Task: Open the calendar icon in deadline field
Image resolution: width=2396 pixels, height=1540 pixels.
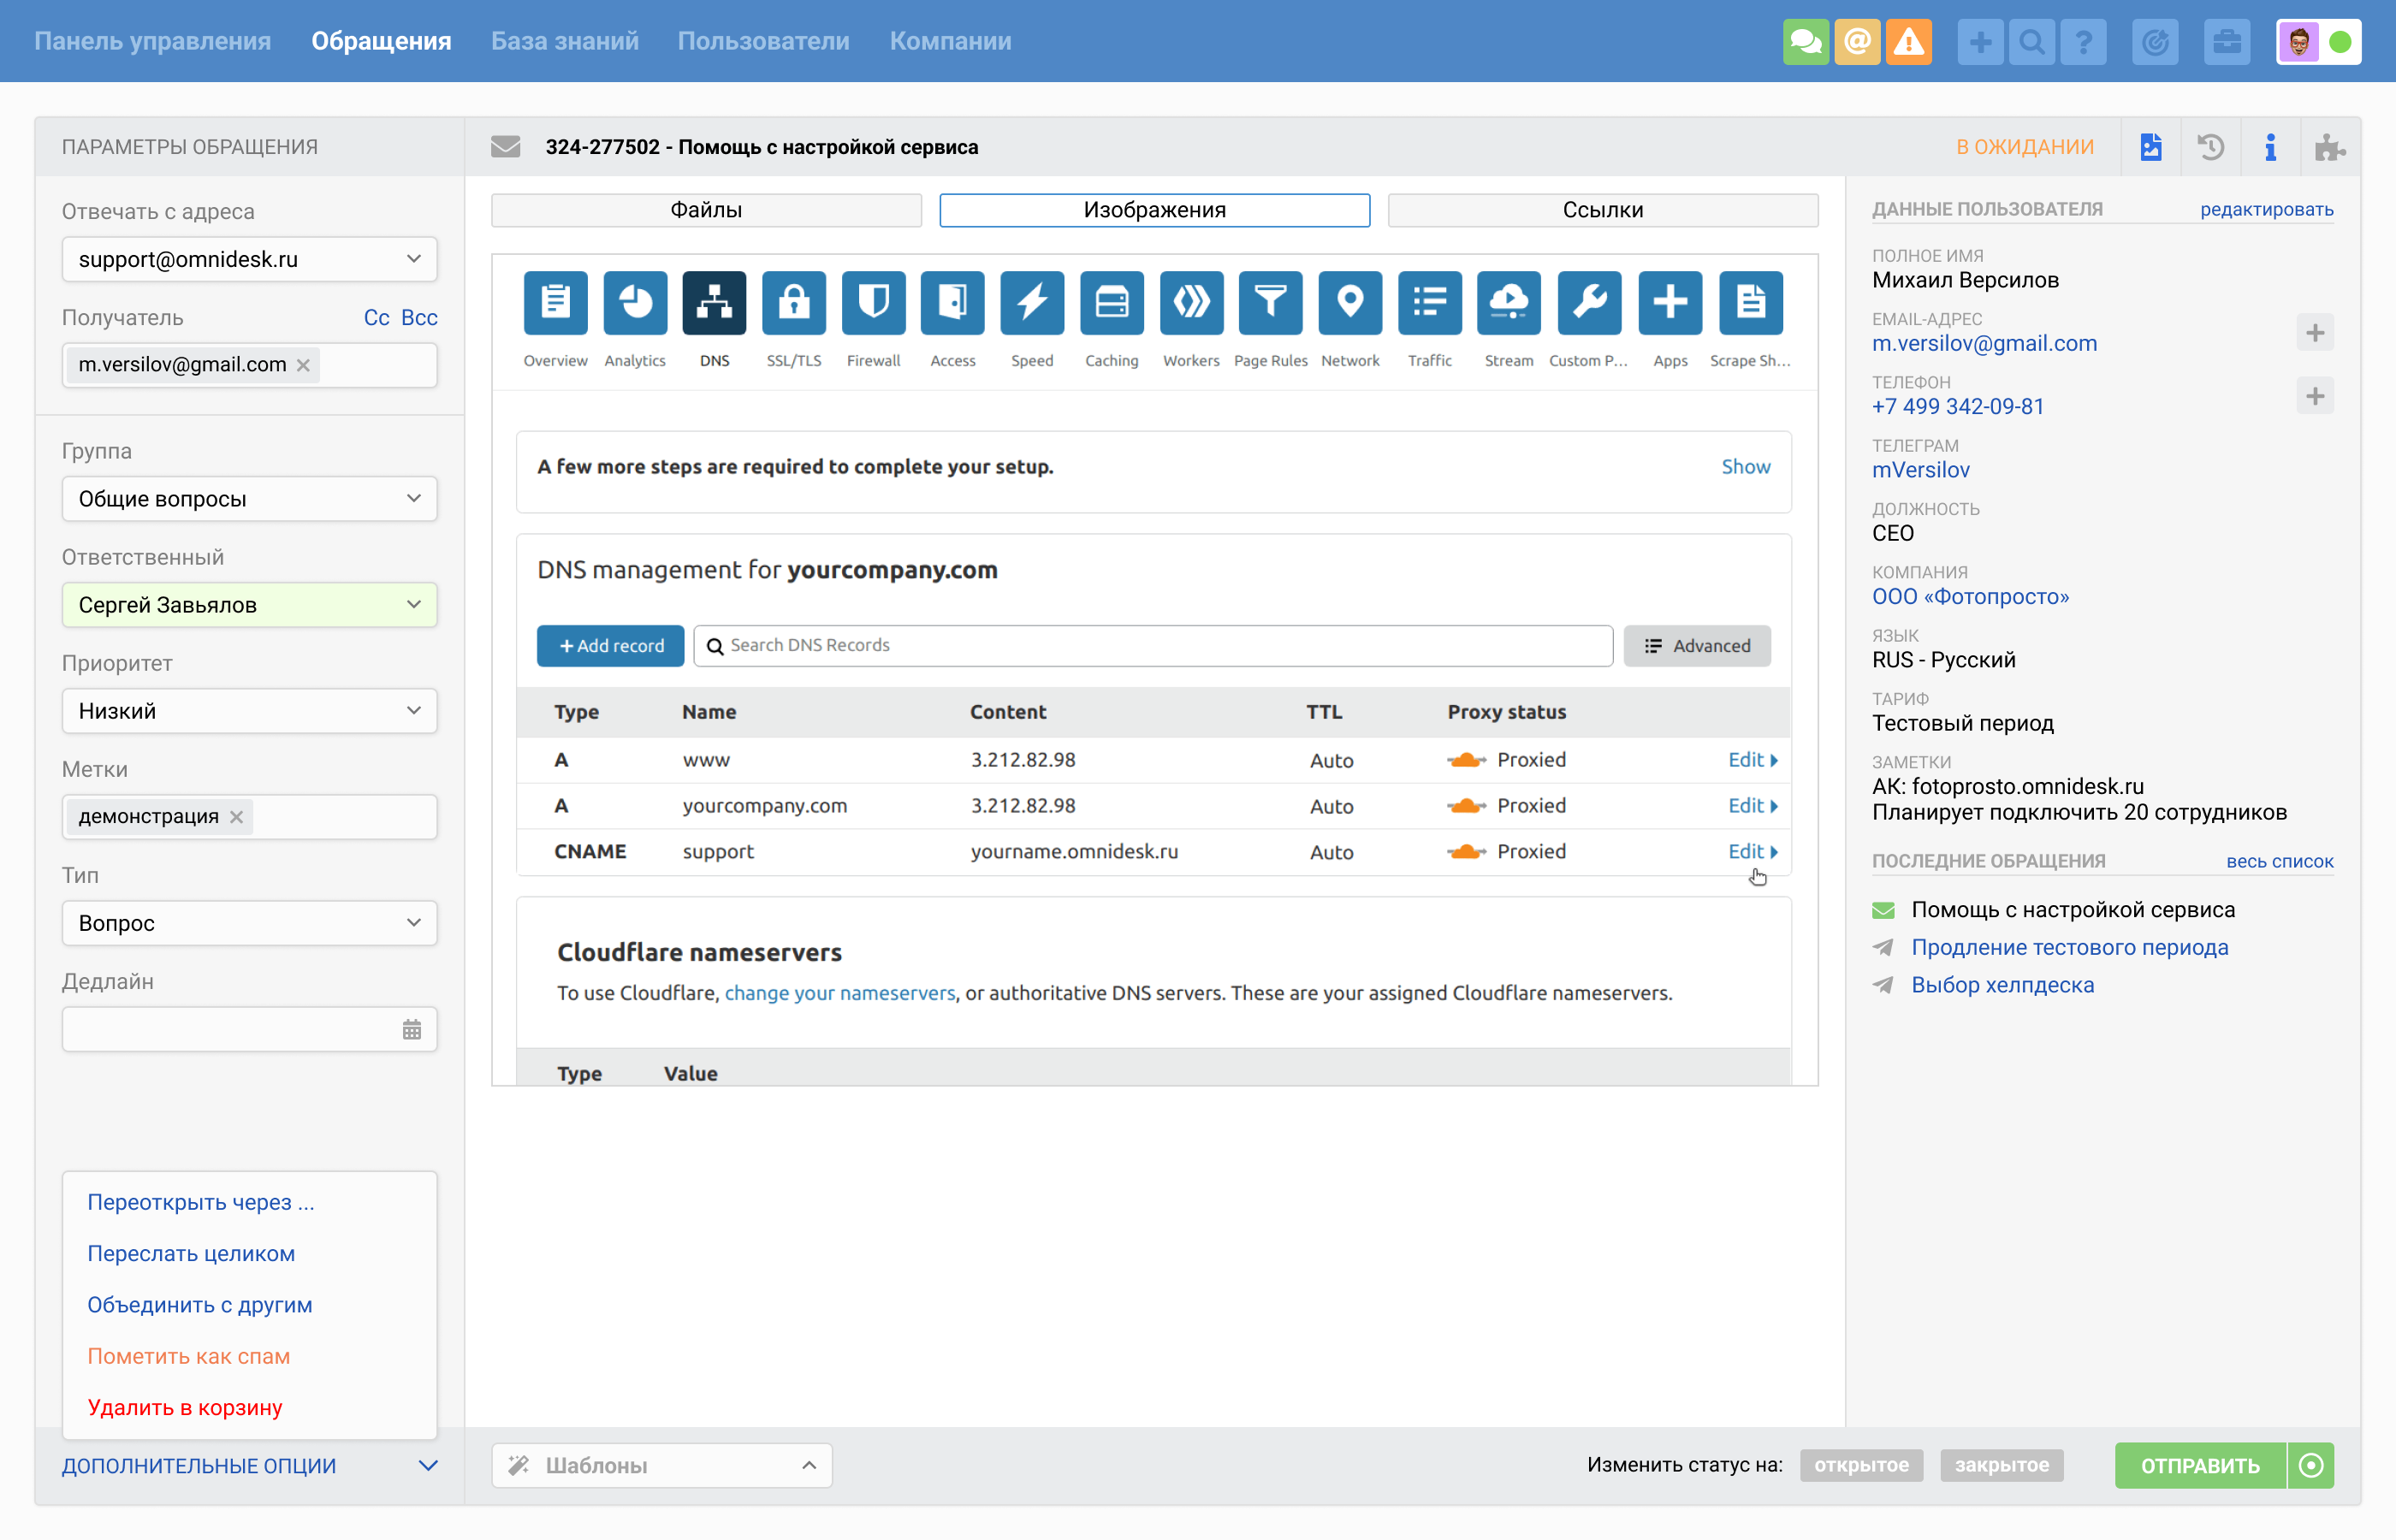Action: point(411,1030)
